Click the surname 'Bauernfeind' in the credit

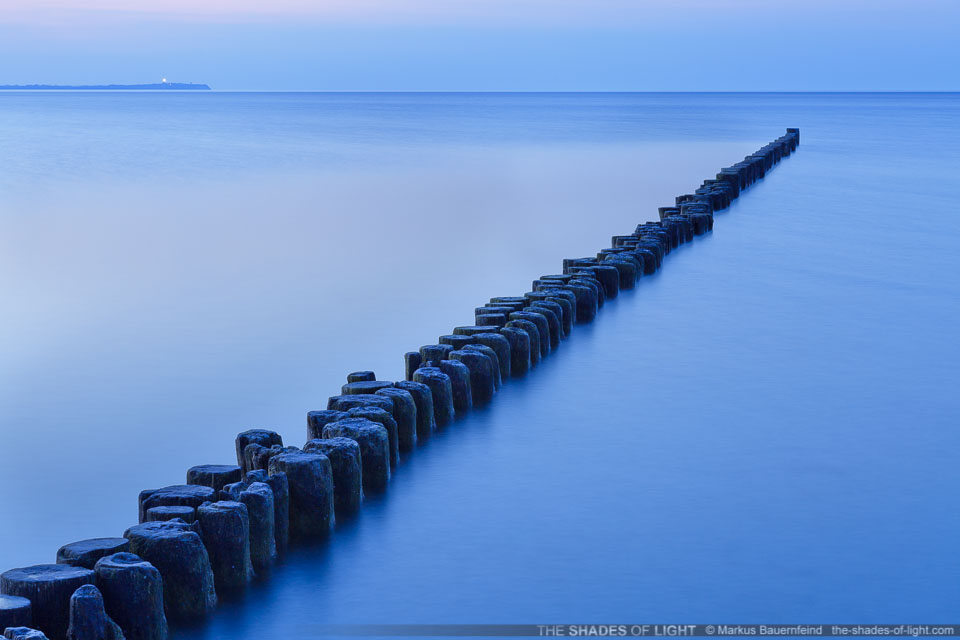[787, 631]
